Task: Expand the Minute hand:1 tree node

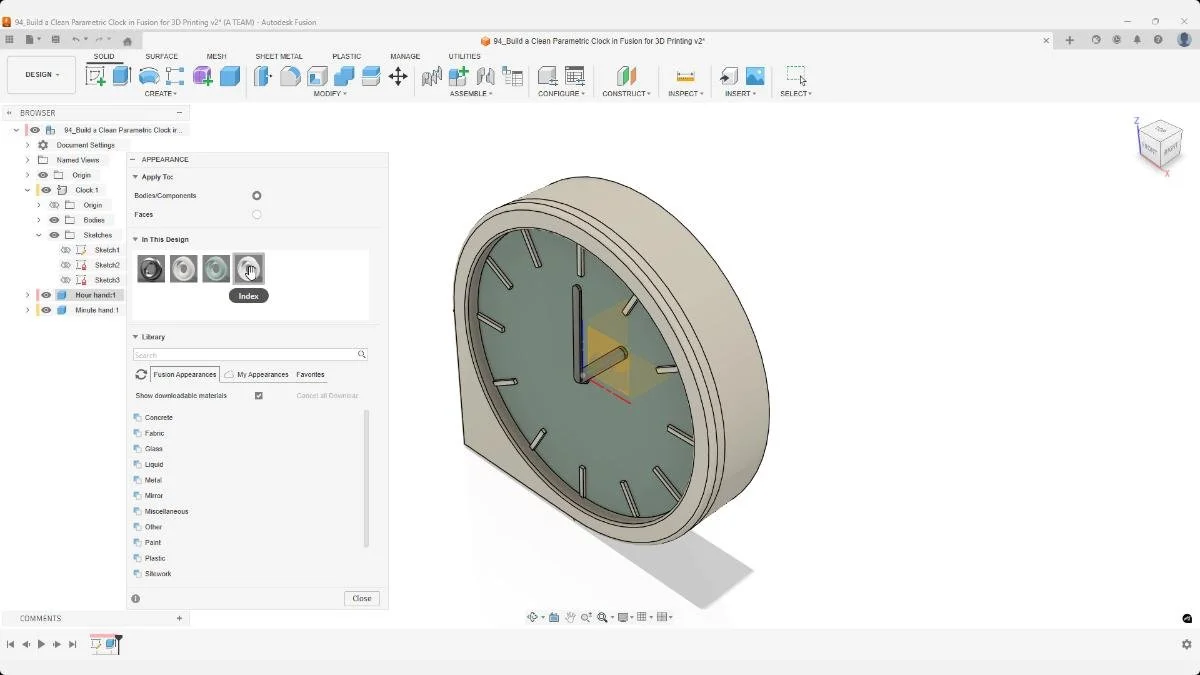Action: pos(27,310)
